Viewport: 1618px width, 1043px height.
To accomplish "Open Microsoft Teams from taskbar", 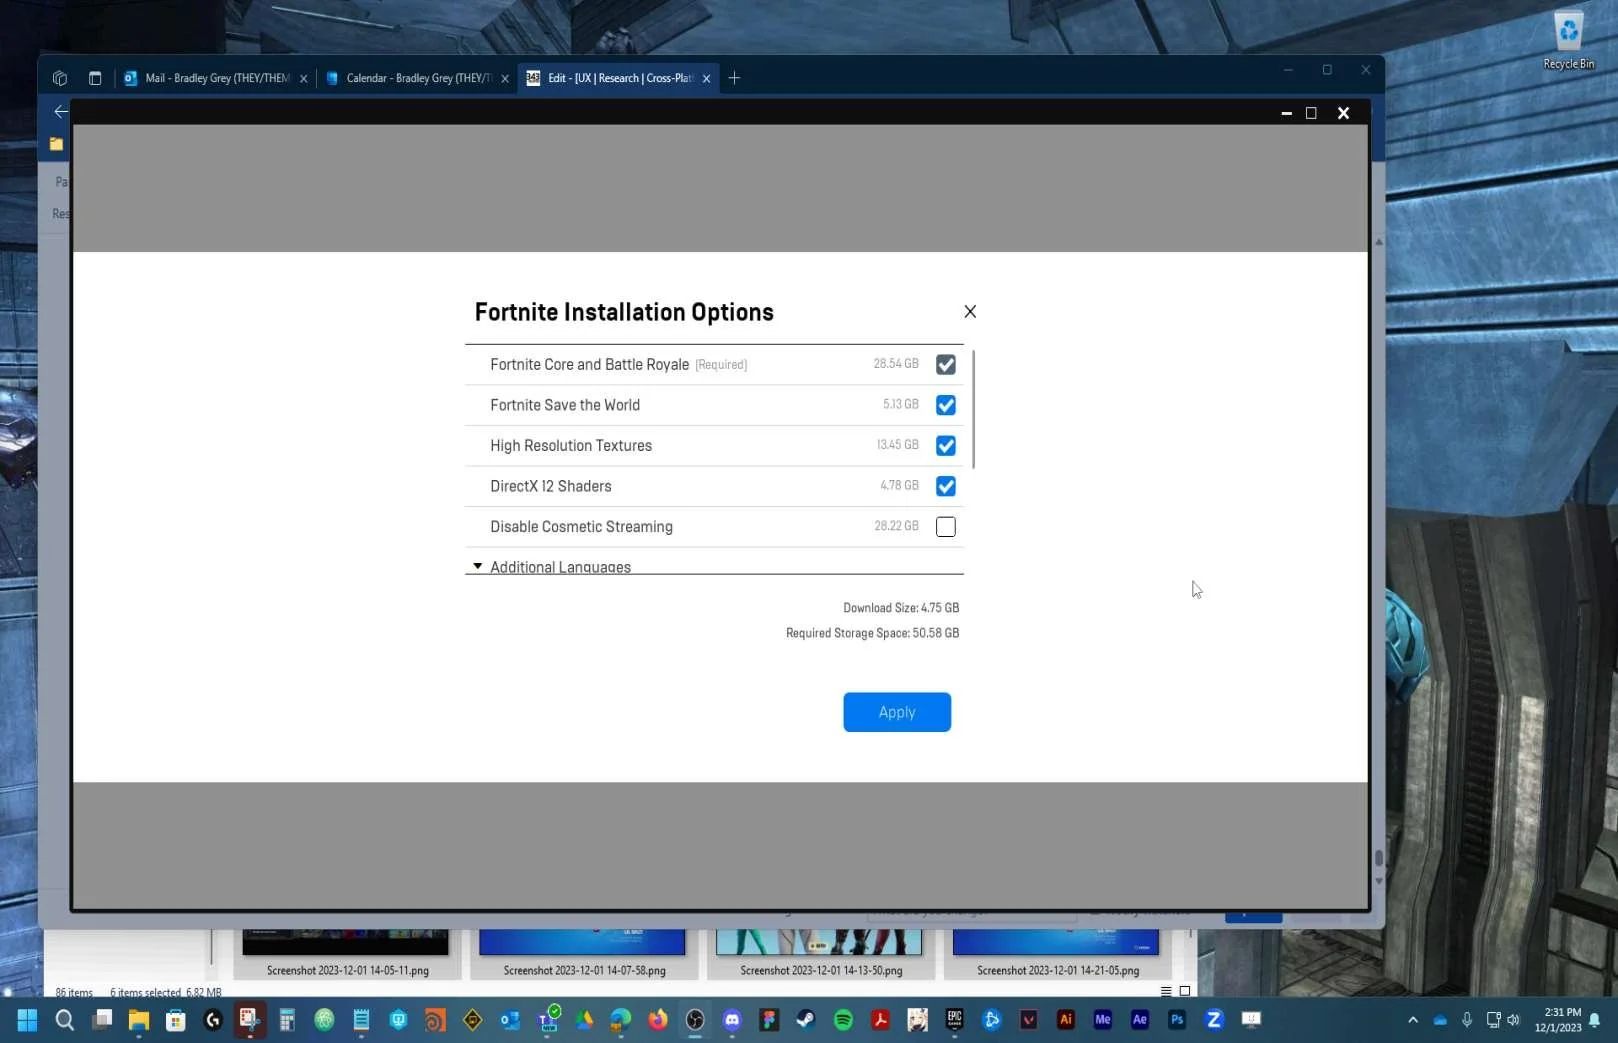I will tap(547, 1020).
